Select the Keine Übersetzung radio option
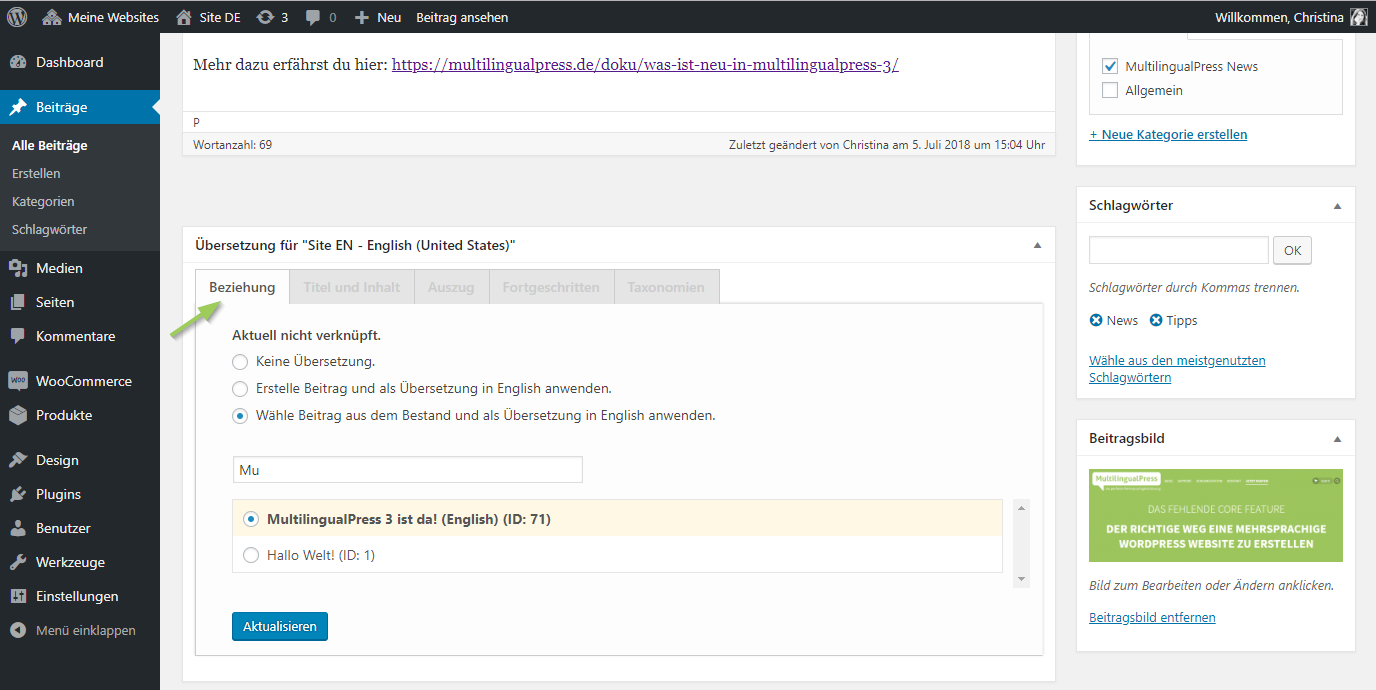 pos(240,361)
